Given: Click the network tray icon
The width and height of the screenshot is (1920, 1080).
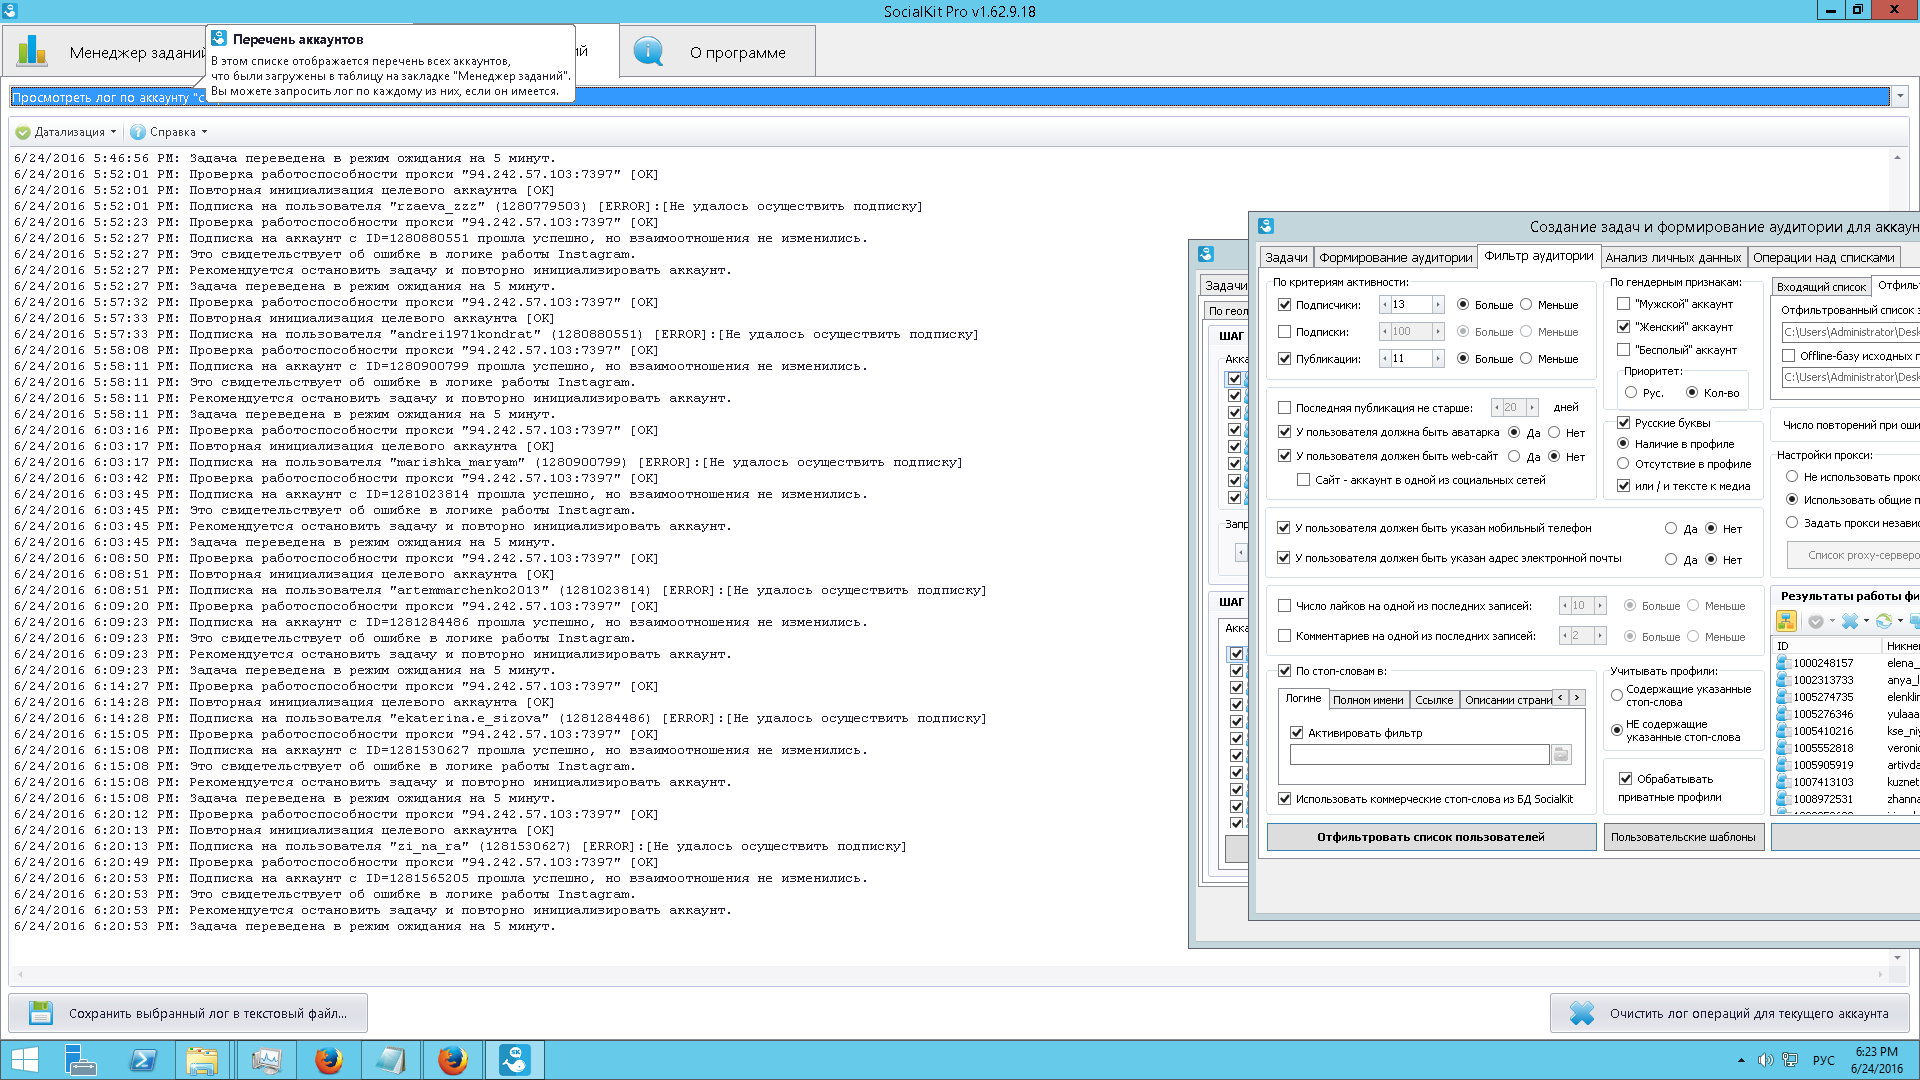Looking at the screenshot, I should tap(1790, 1060).
